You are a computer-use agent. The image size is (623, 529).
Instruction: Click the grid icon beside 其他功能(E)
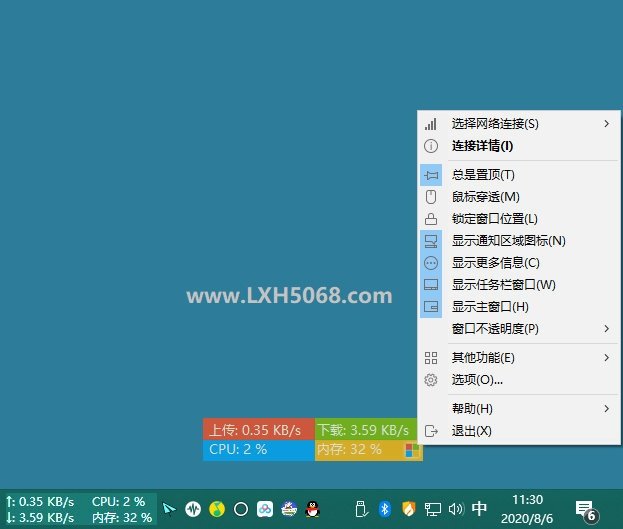(431, 358)
